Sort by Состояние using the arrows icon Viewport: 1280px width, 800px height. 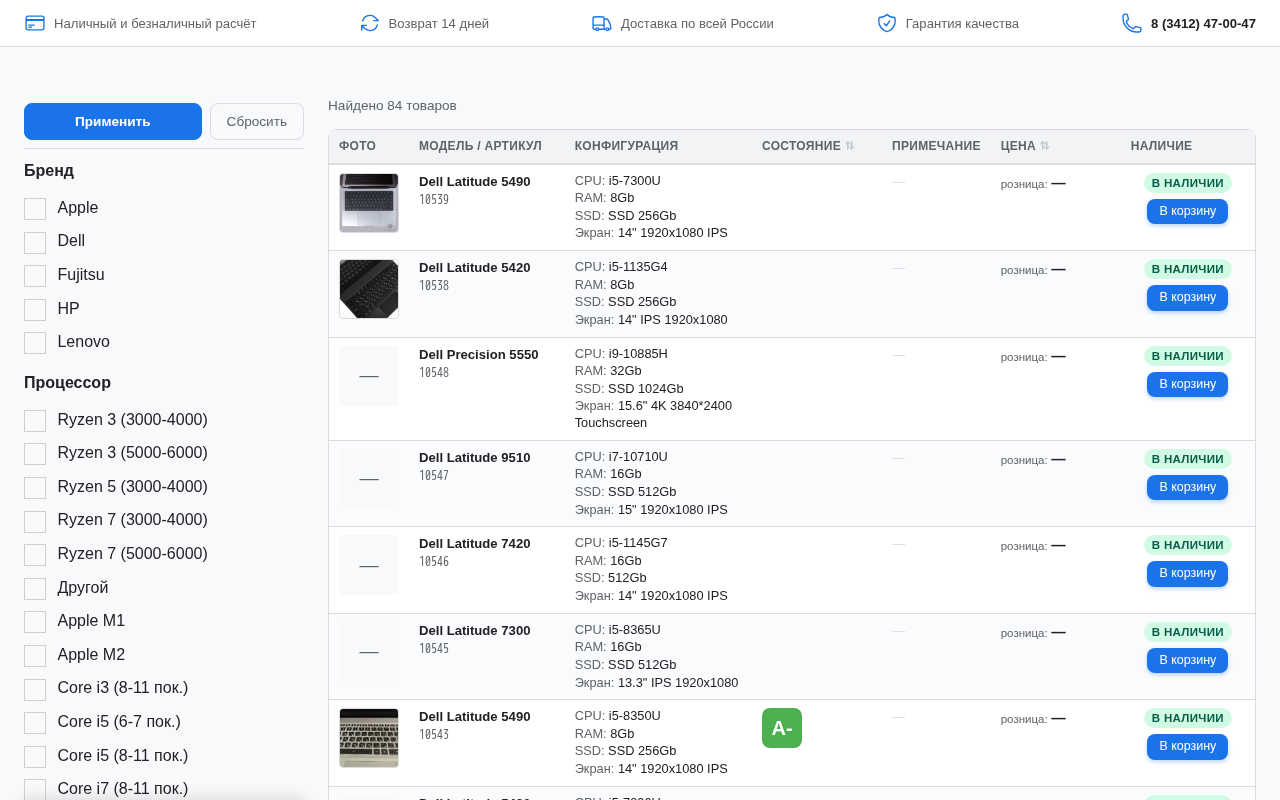850,146
